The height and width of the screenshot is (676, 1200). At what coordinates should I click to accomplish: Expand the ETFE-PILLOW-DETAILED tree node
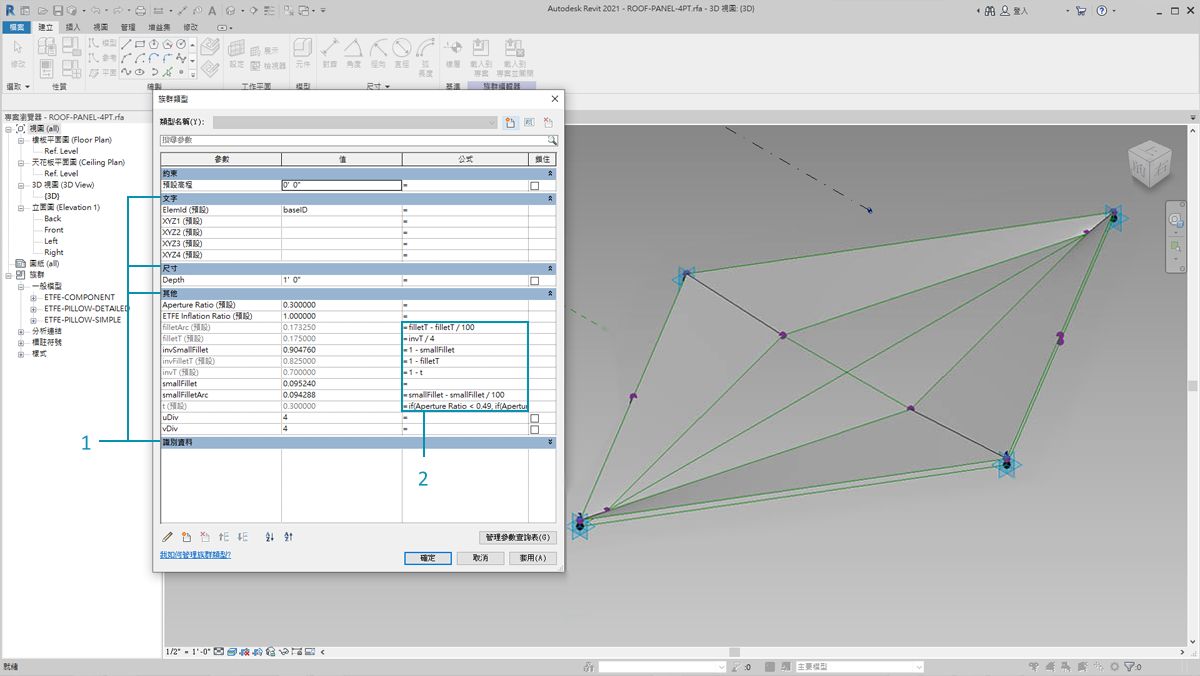click(x=33, y=309)
